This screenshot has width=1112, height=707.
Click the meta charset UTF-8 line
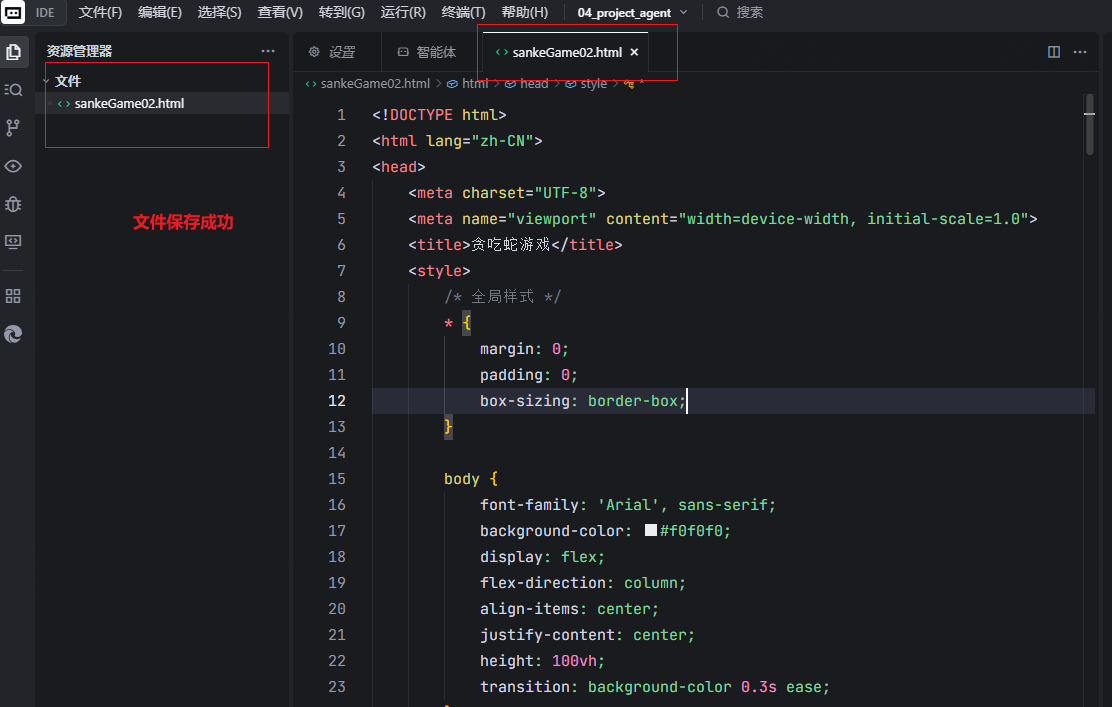point(506,193)
